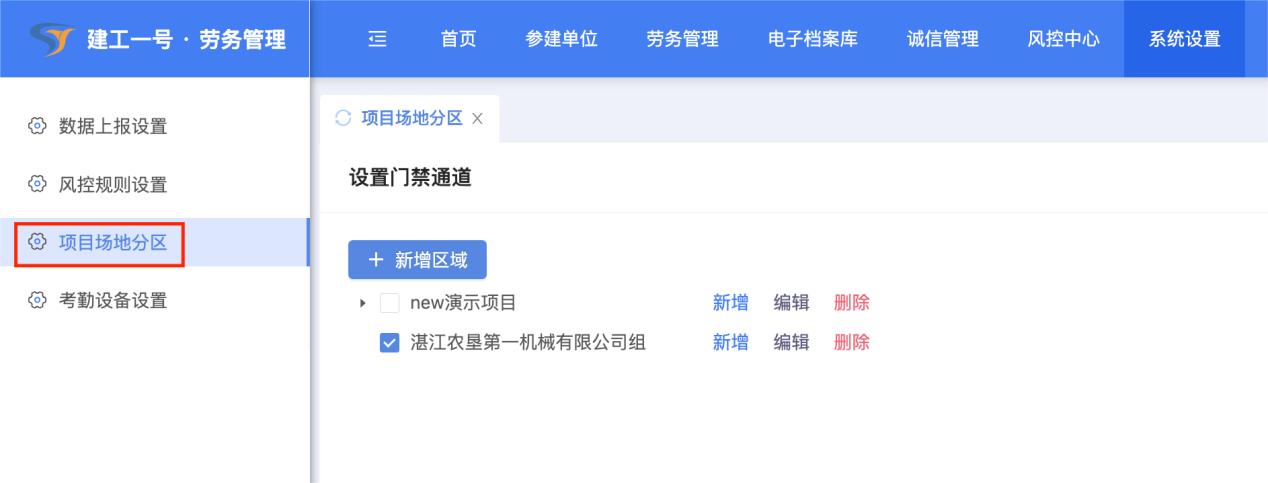Click the 建工一号 logo icon
The width and height of the screenshot is (1268, 483).
pos(52,39)
